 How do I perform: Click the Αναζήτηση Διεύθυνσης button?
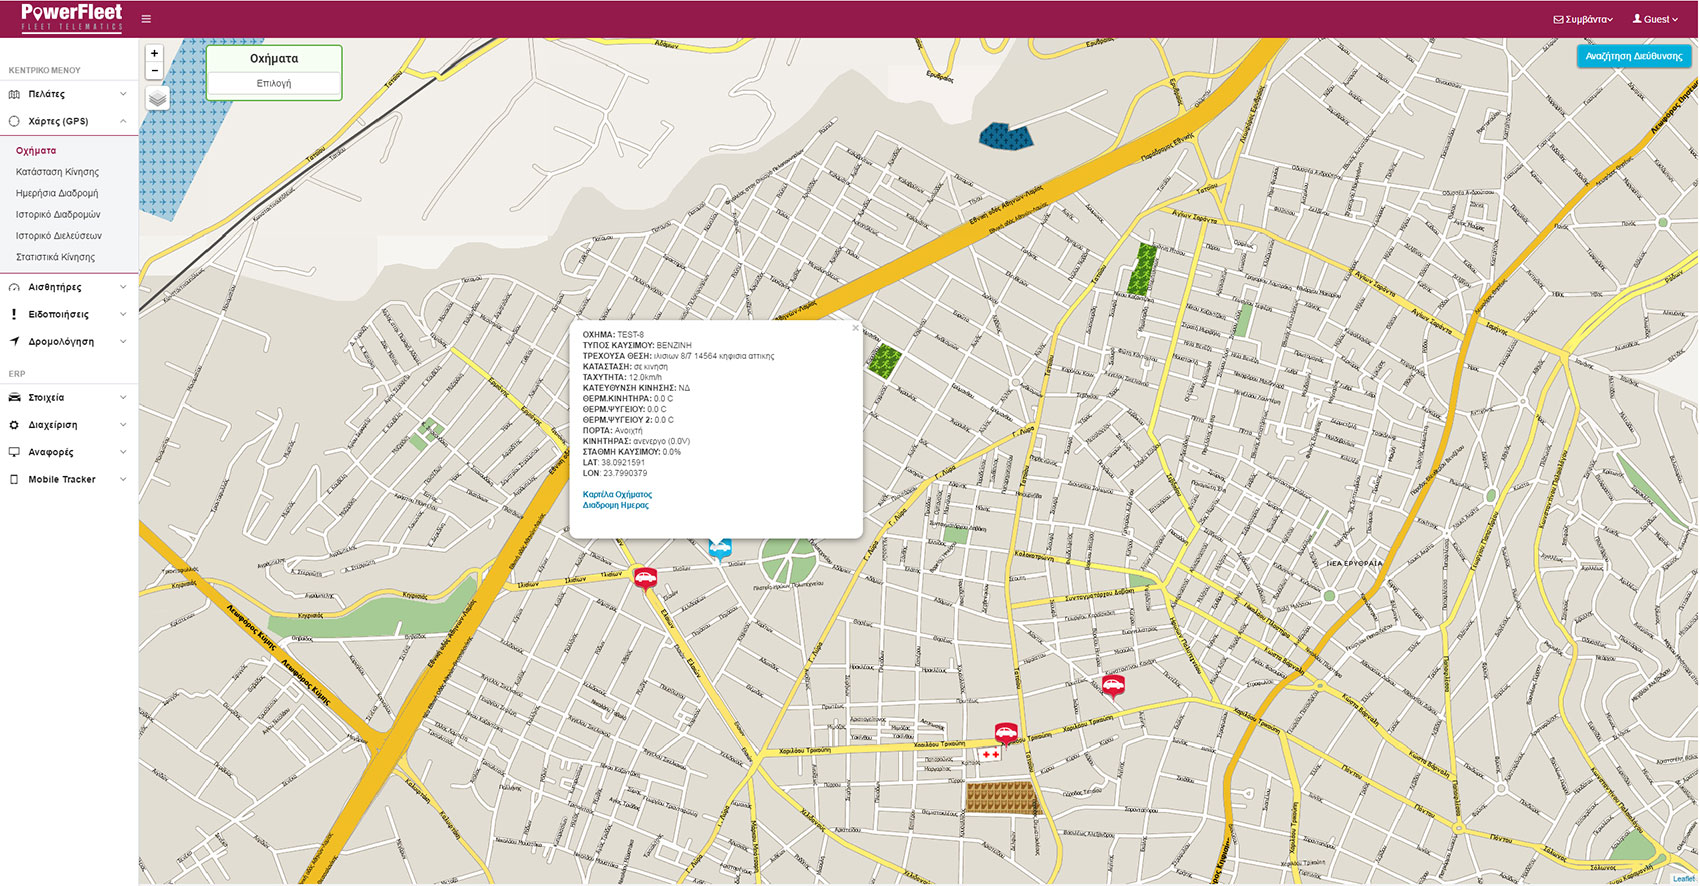coord(1633,57)
